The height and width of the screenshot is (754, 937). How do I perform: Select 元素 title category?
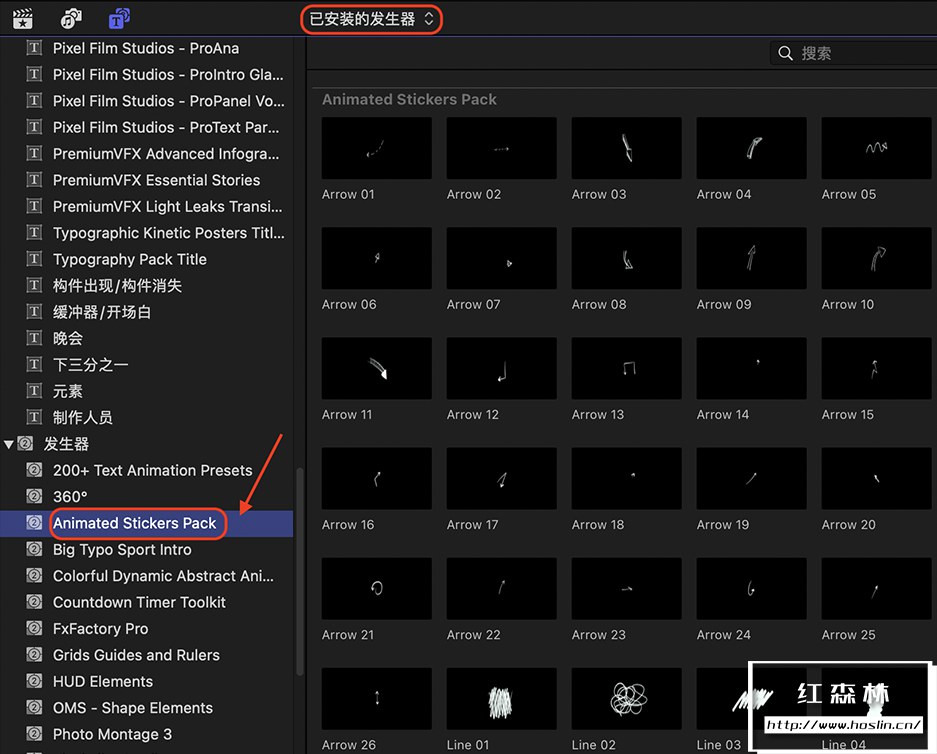tap(146, 391)
